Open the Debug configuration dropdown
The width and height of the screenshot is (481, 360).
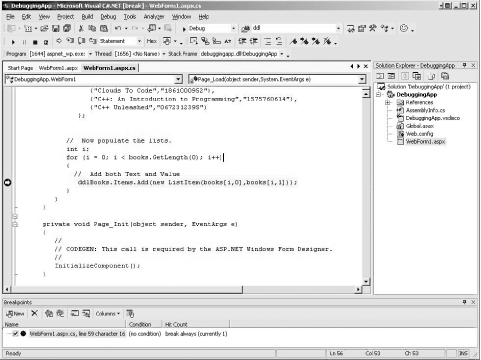click(x=233, y=29)
